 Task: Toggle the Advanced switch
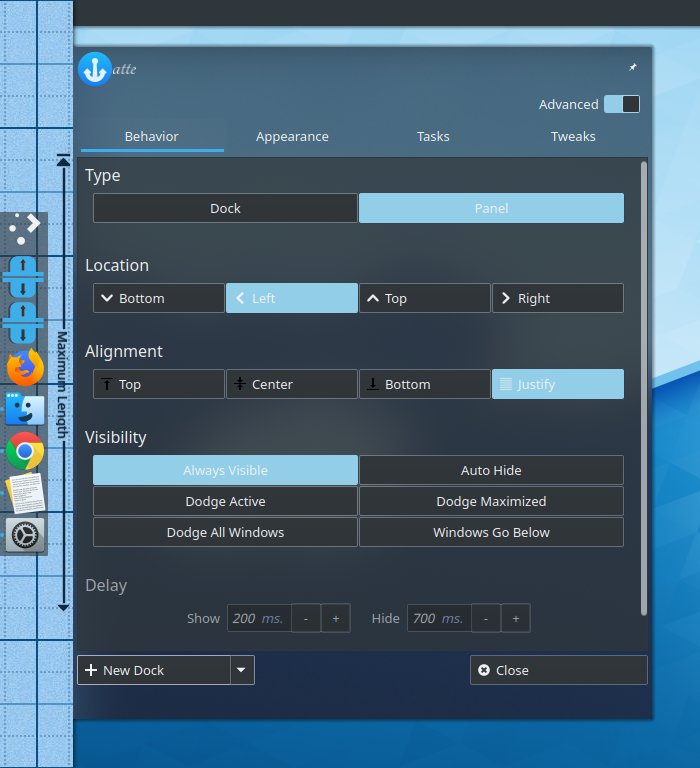621,104
